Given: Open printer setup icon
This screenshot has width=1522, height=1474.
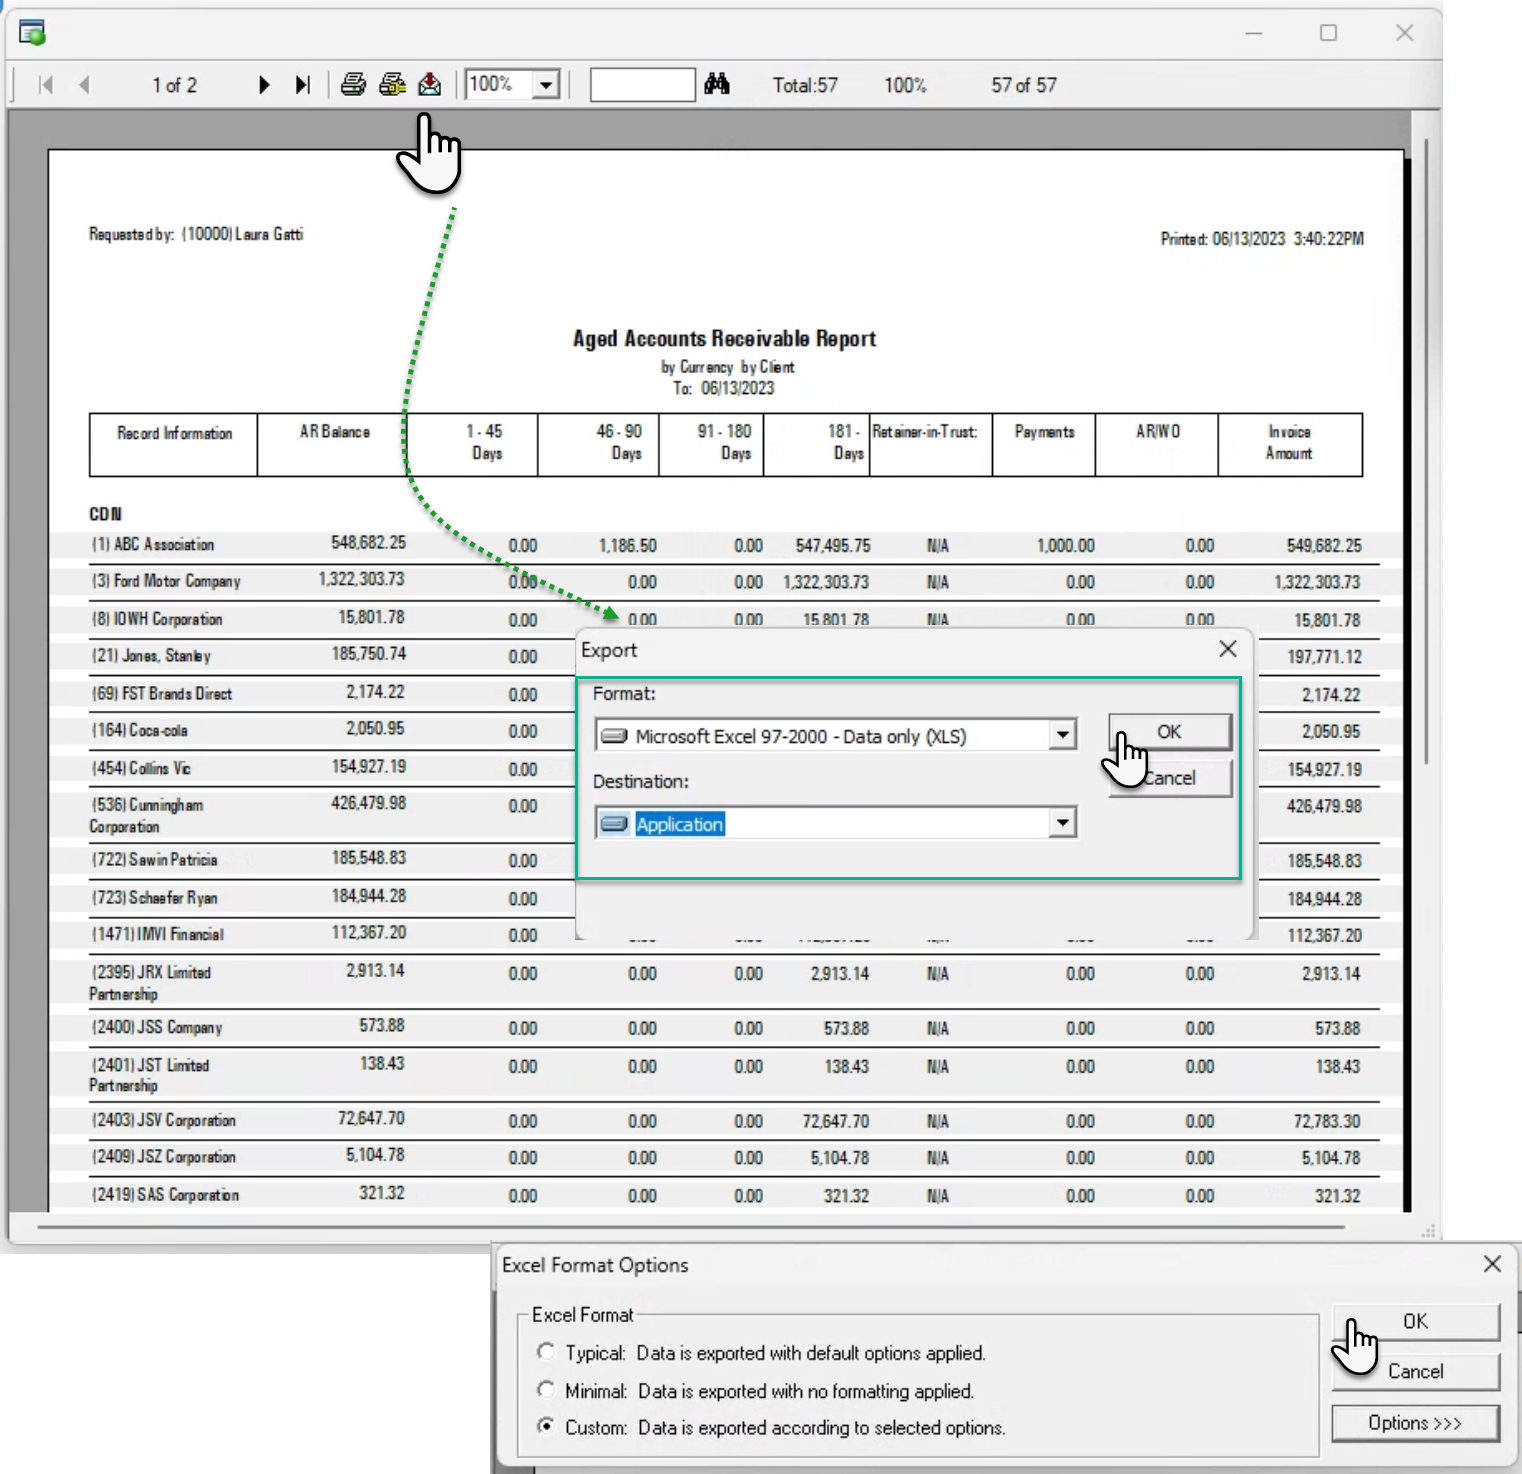Looking at the screenshot, I should pyautogui.click(x=392, y=84).
